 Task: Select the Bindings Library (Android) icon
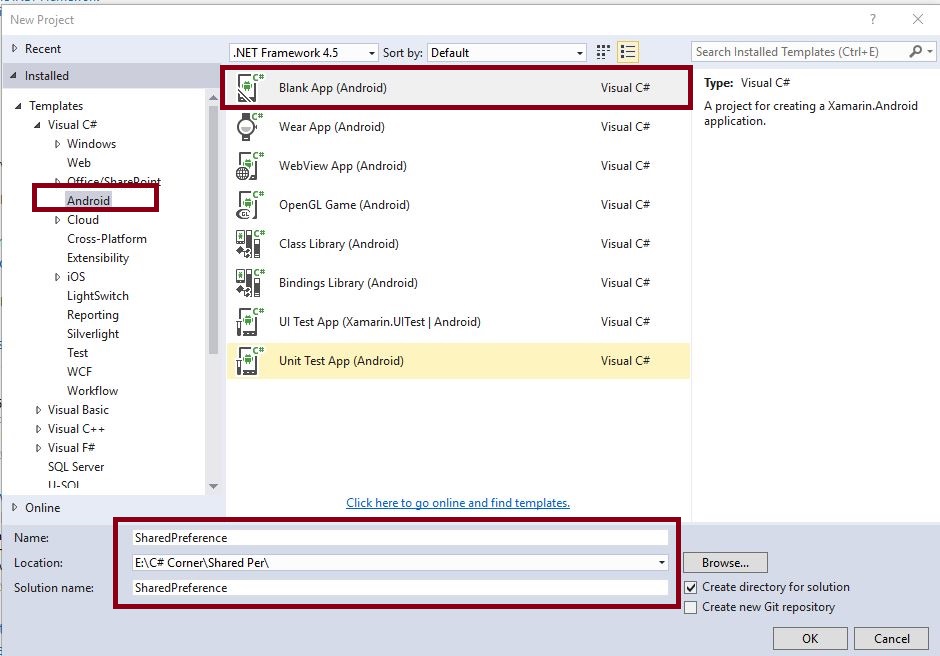249,282
